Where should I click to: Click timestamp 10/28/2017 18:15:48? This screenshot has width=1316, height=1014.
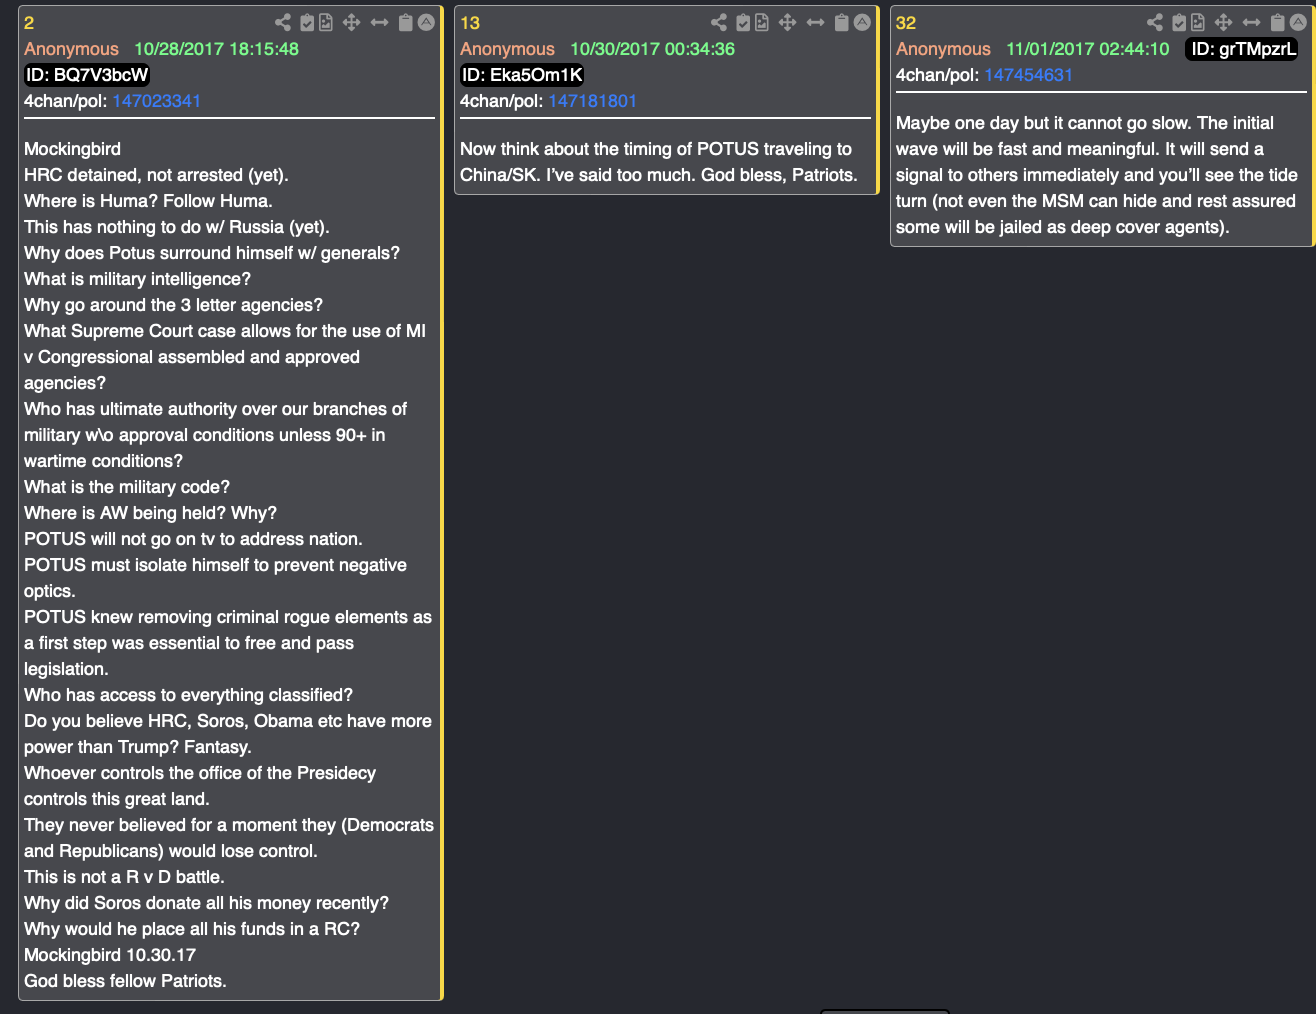pos(216,49)
